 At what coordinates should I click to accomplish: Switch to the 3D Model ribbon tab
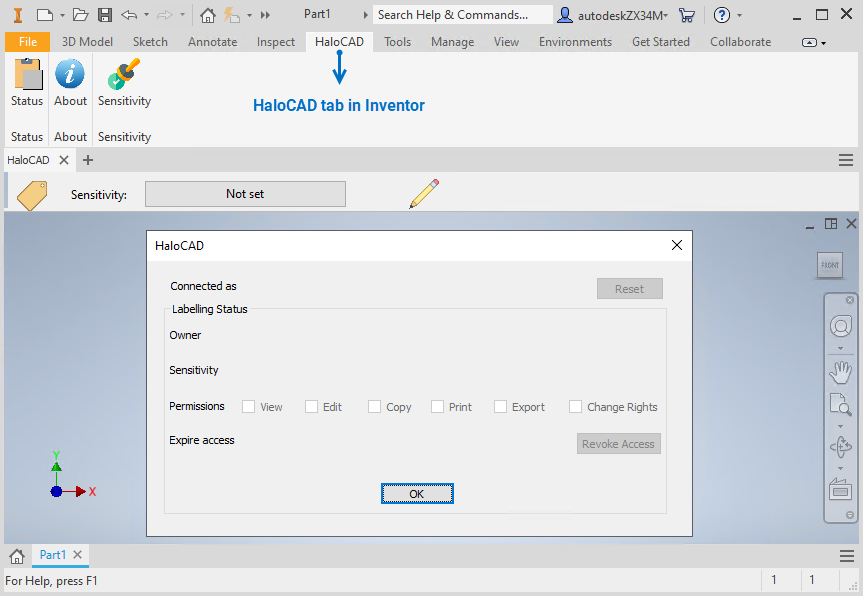tap(86, 42)
